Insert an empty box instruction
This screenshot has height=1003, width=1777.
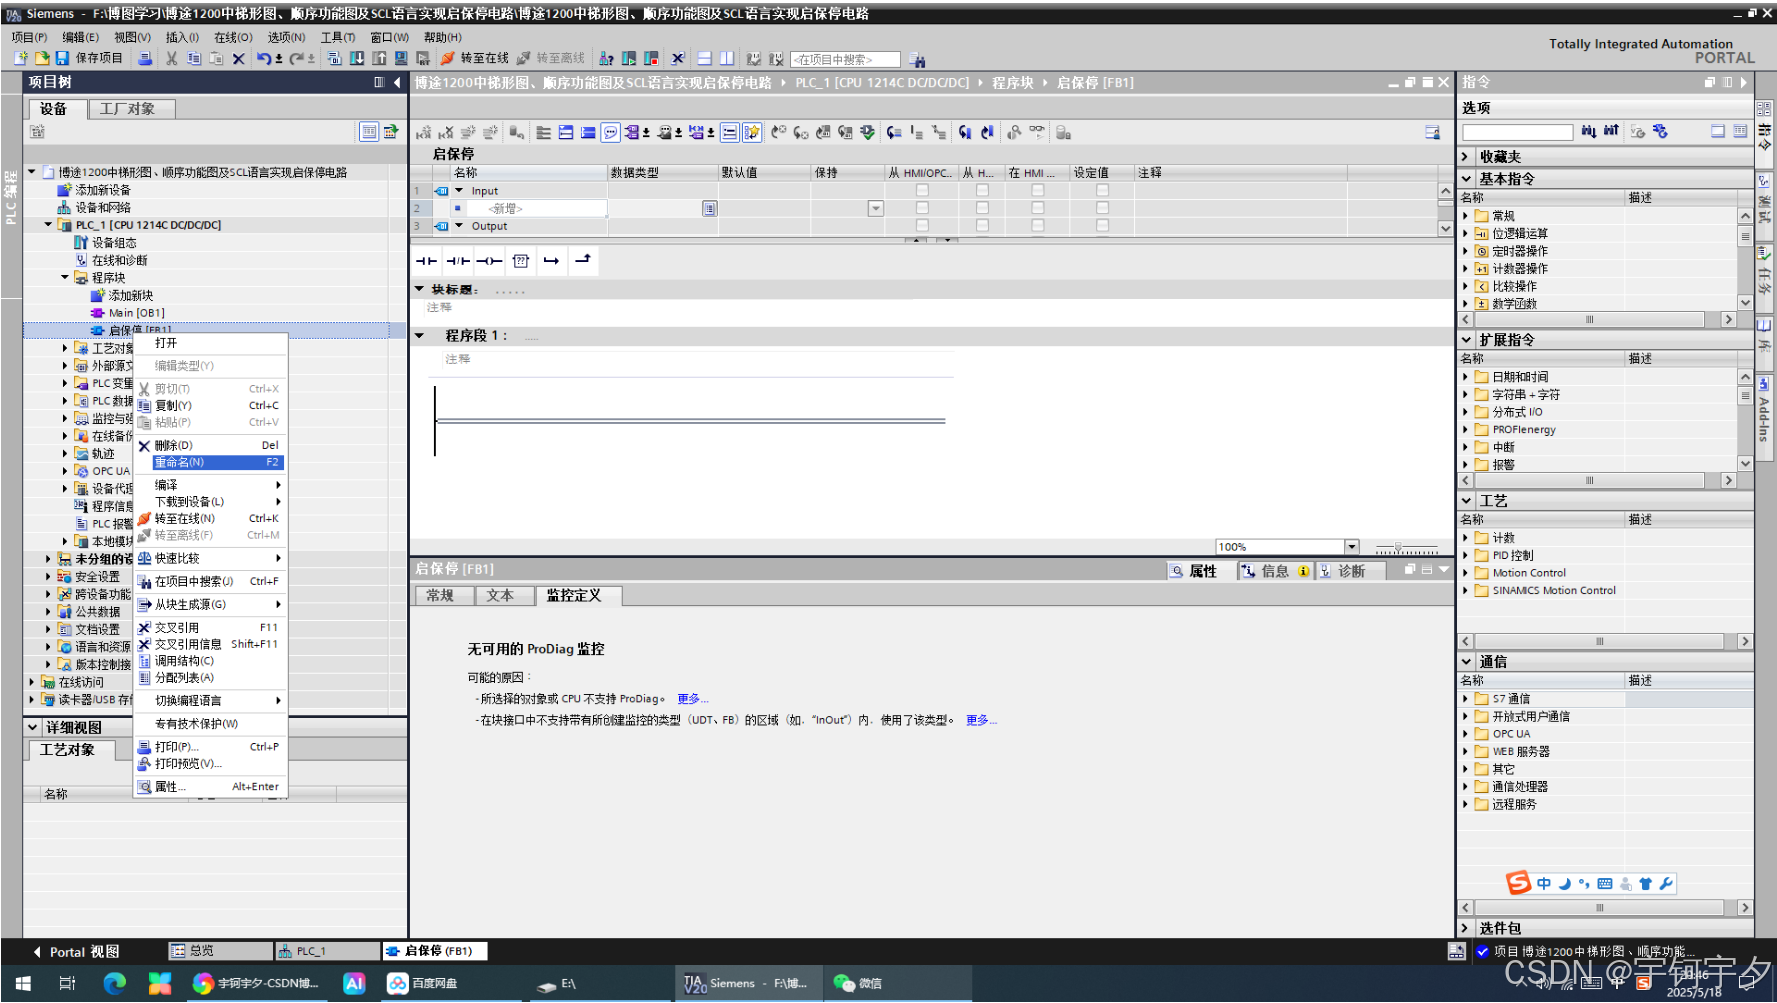point(521,261)
